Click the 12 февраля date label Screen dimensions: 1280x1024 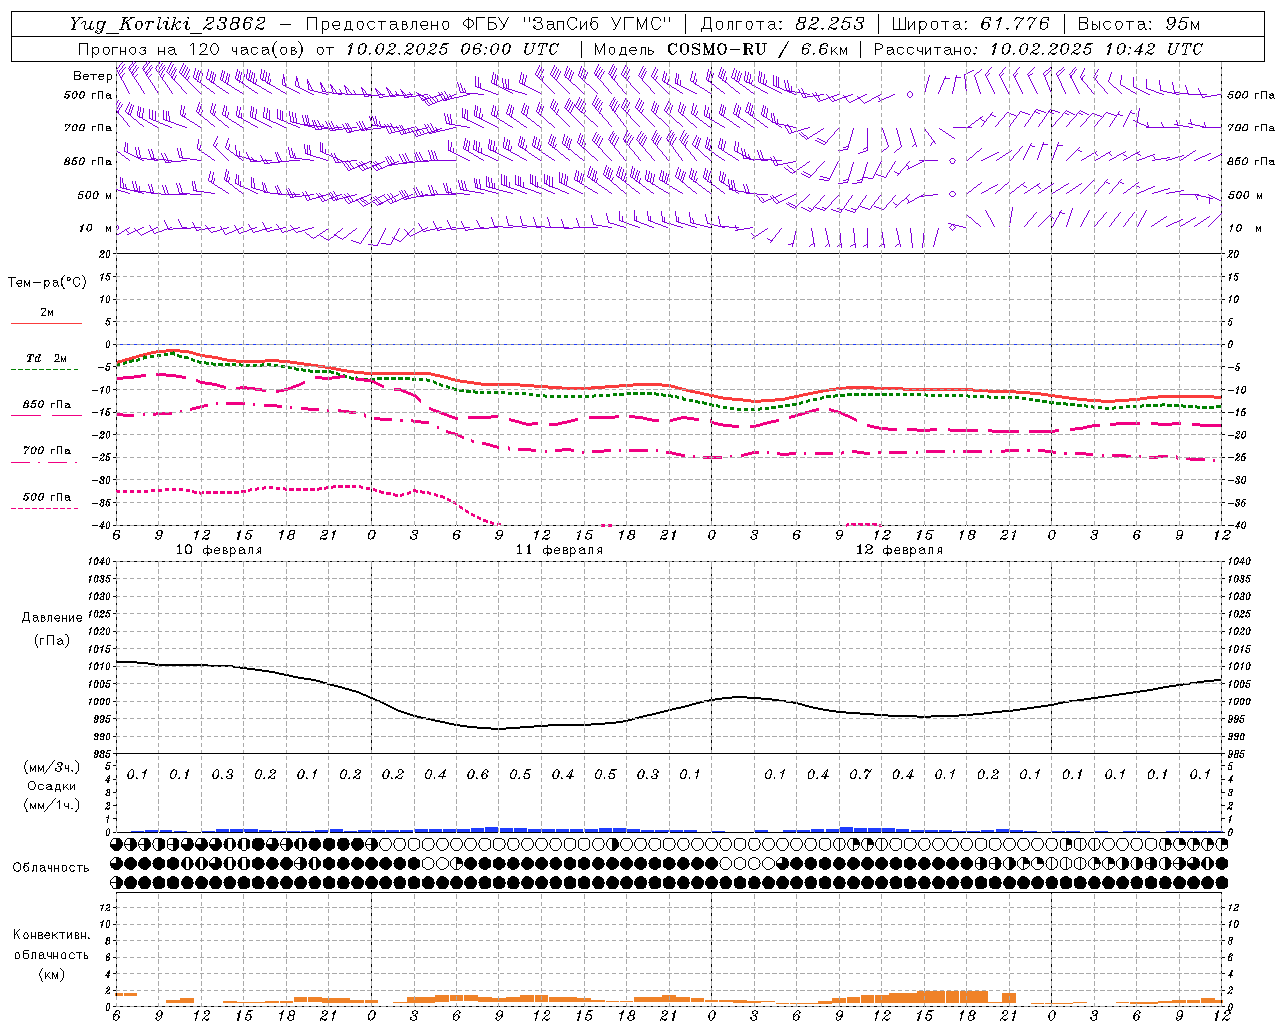point(899,550)
